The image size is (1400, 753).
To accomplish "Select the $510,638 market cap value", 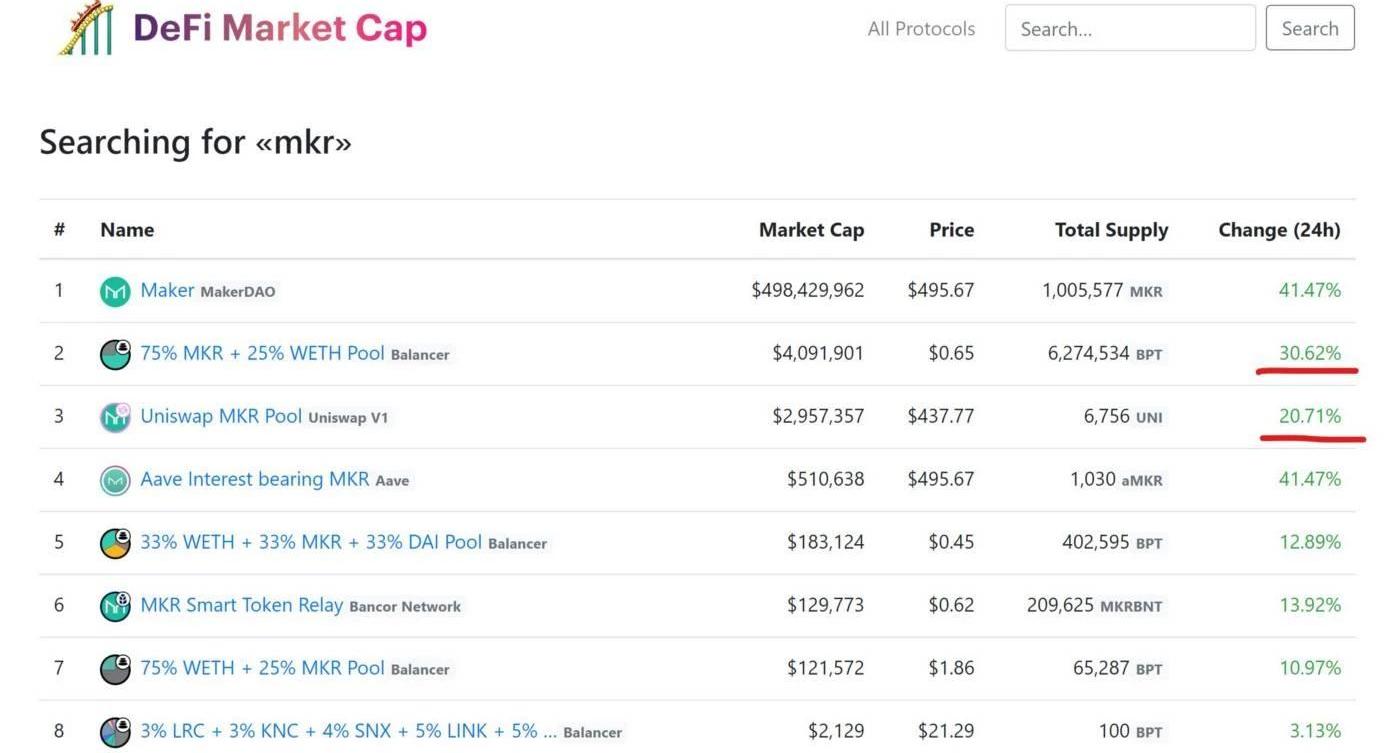I will (825, 479).
